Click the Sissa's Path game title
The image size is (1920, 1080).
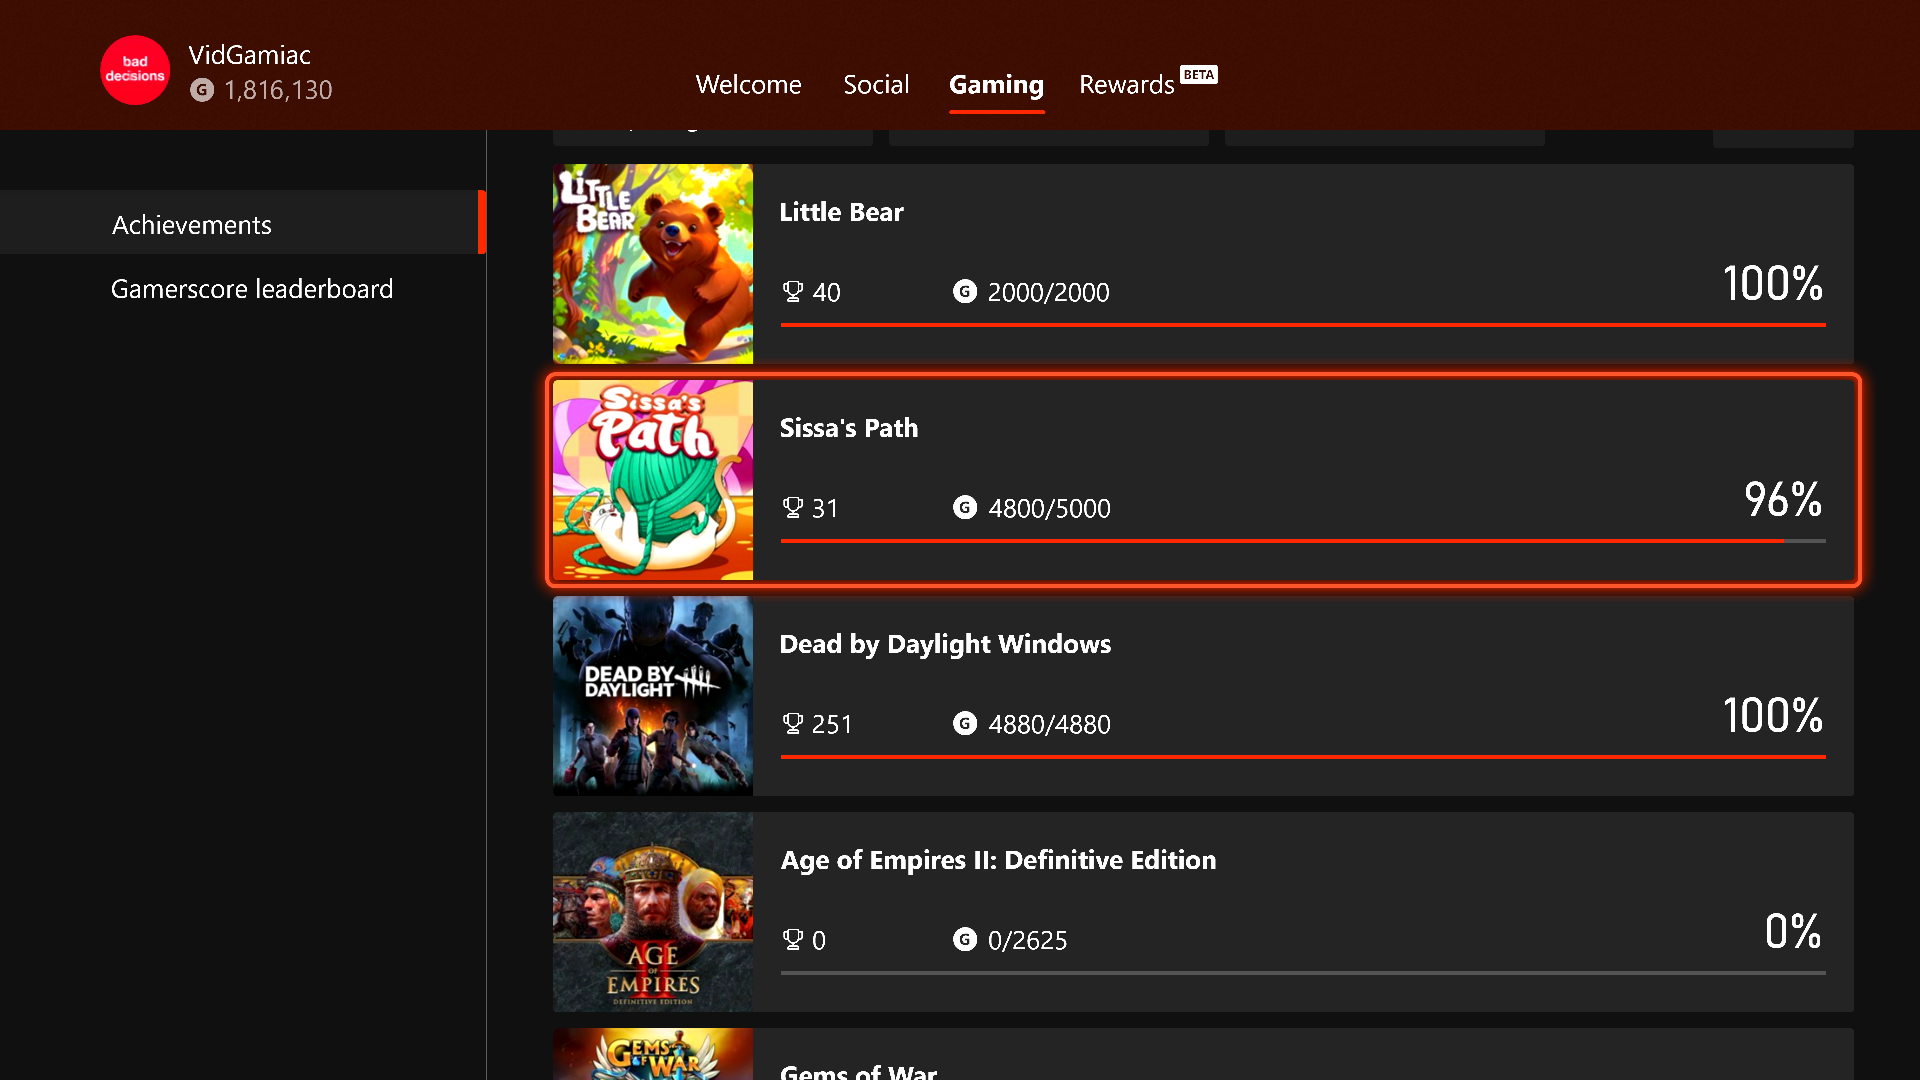pos(848,428)
